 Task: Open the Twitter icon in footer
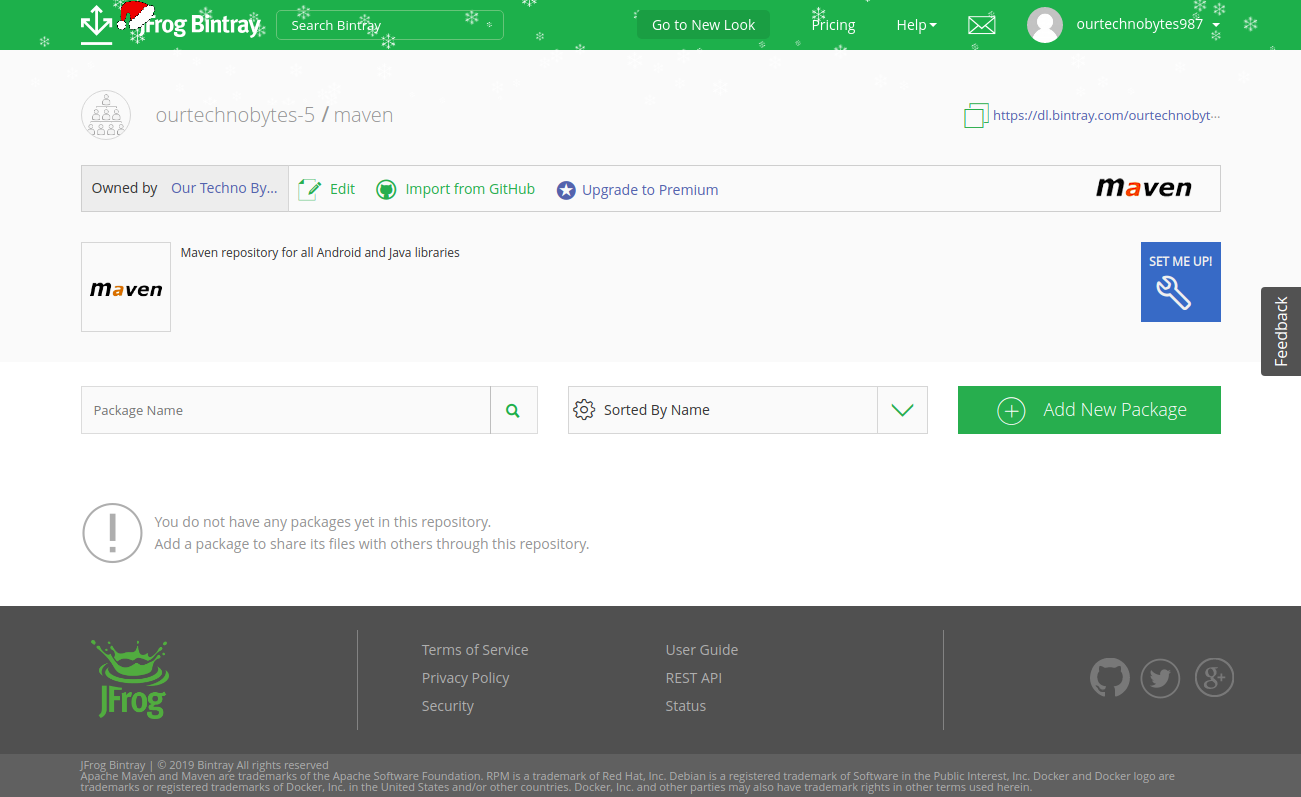(1160, 678)
